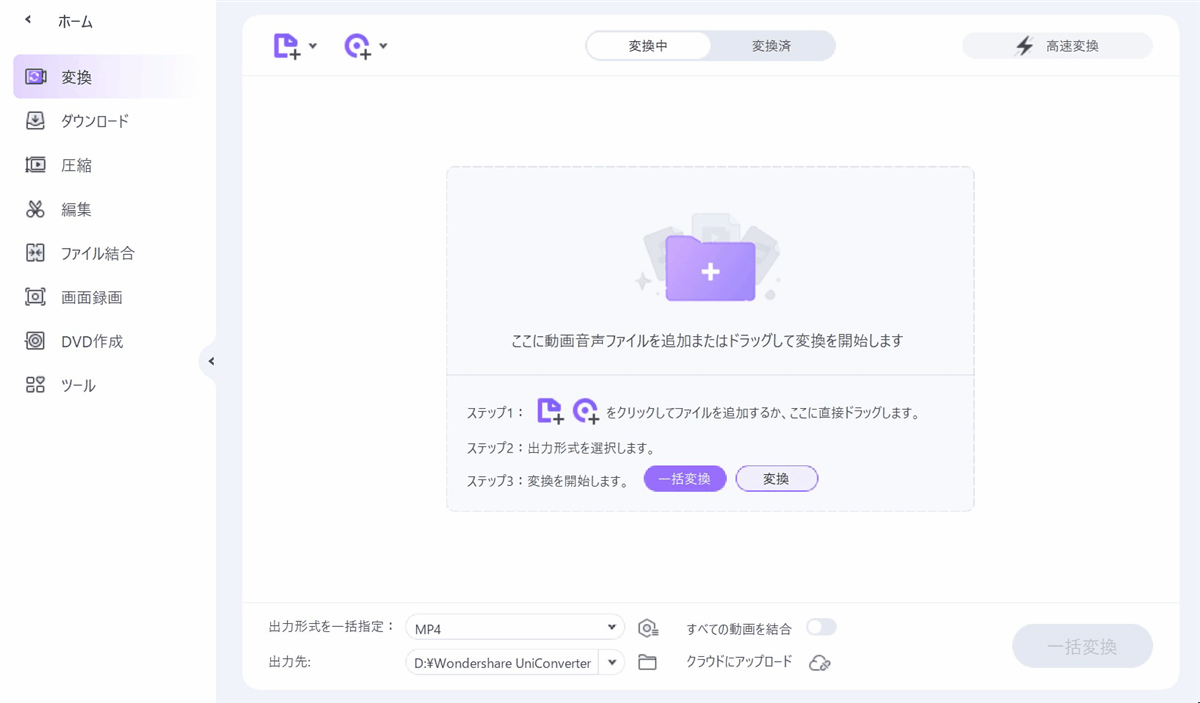1200x703 pixels.
Task: Expand the output path dropdown arrow
Action: 612,662
